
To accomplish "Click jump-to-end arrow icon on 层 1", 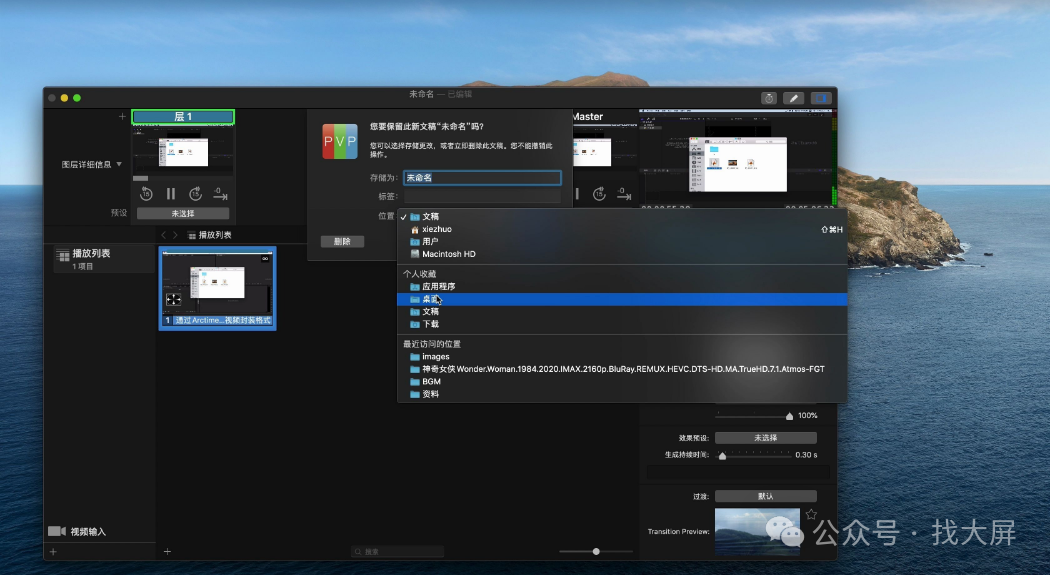I will (x=221, y=195).
